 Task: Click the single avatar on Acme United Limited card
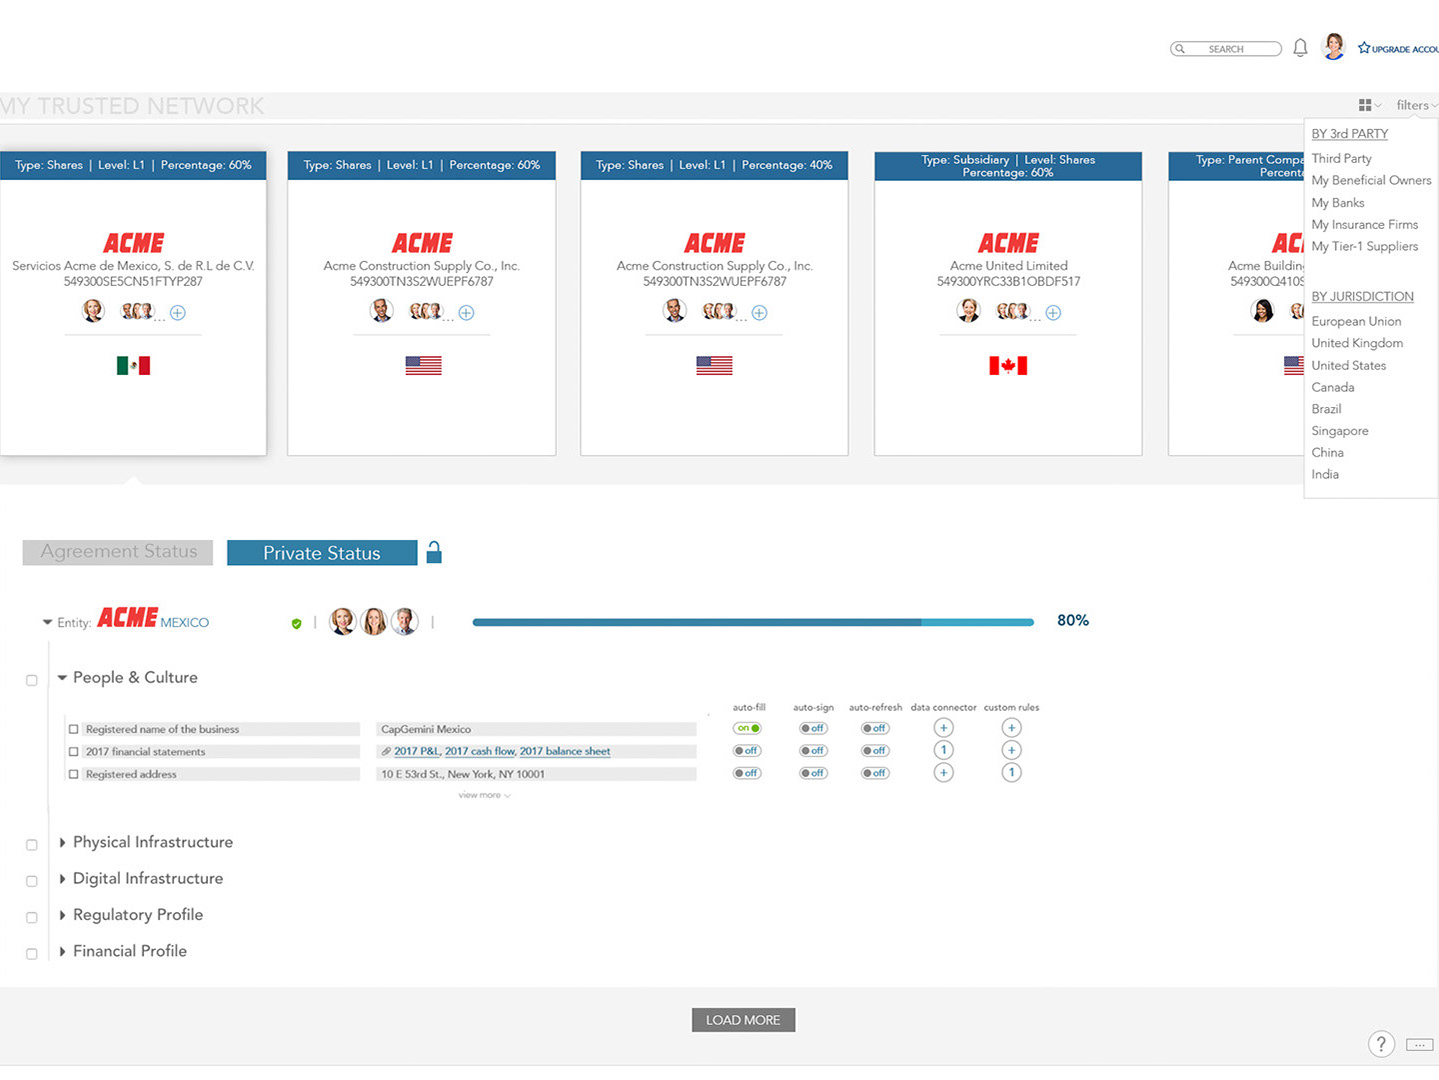(x=968, y=311)
